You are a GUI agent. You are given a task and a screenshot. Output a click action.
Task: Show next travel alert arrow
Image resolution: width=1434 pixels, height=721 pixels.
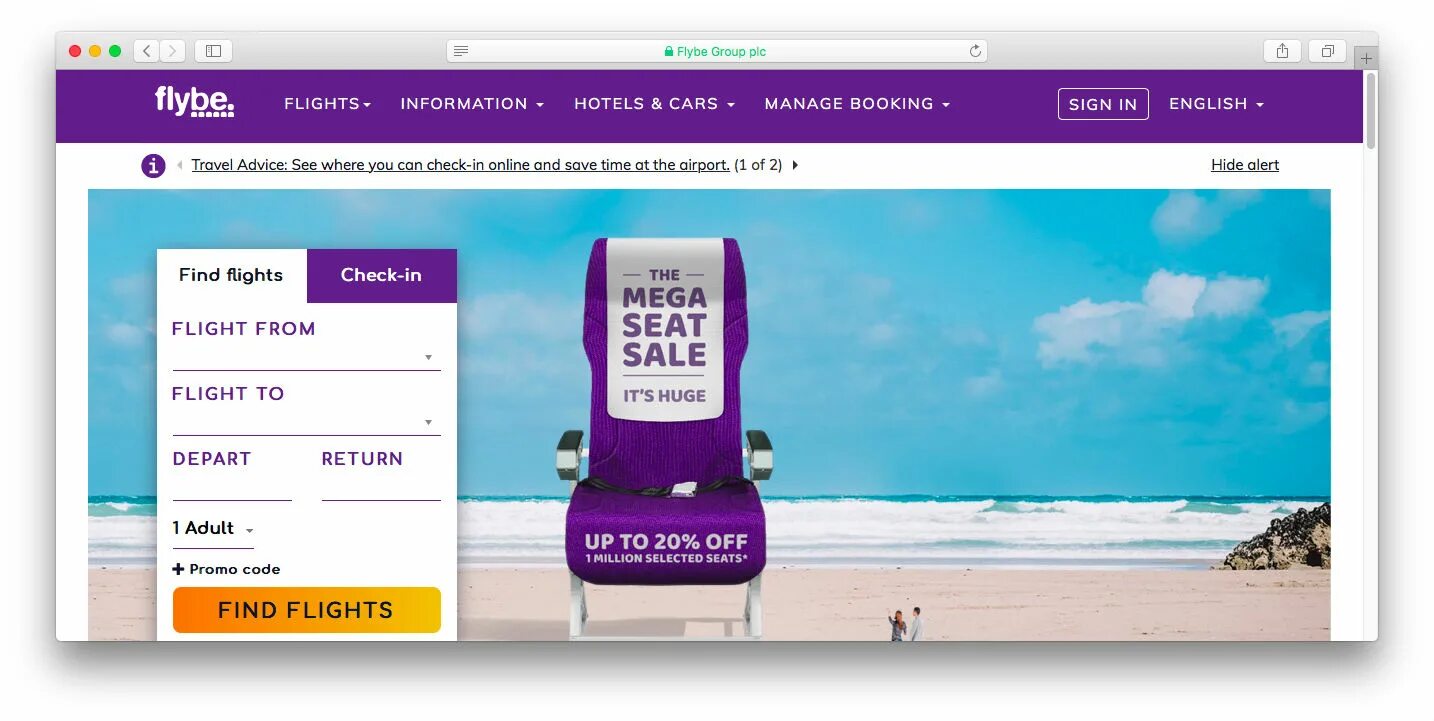[795, 165]
